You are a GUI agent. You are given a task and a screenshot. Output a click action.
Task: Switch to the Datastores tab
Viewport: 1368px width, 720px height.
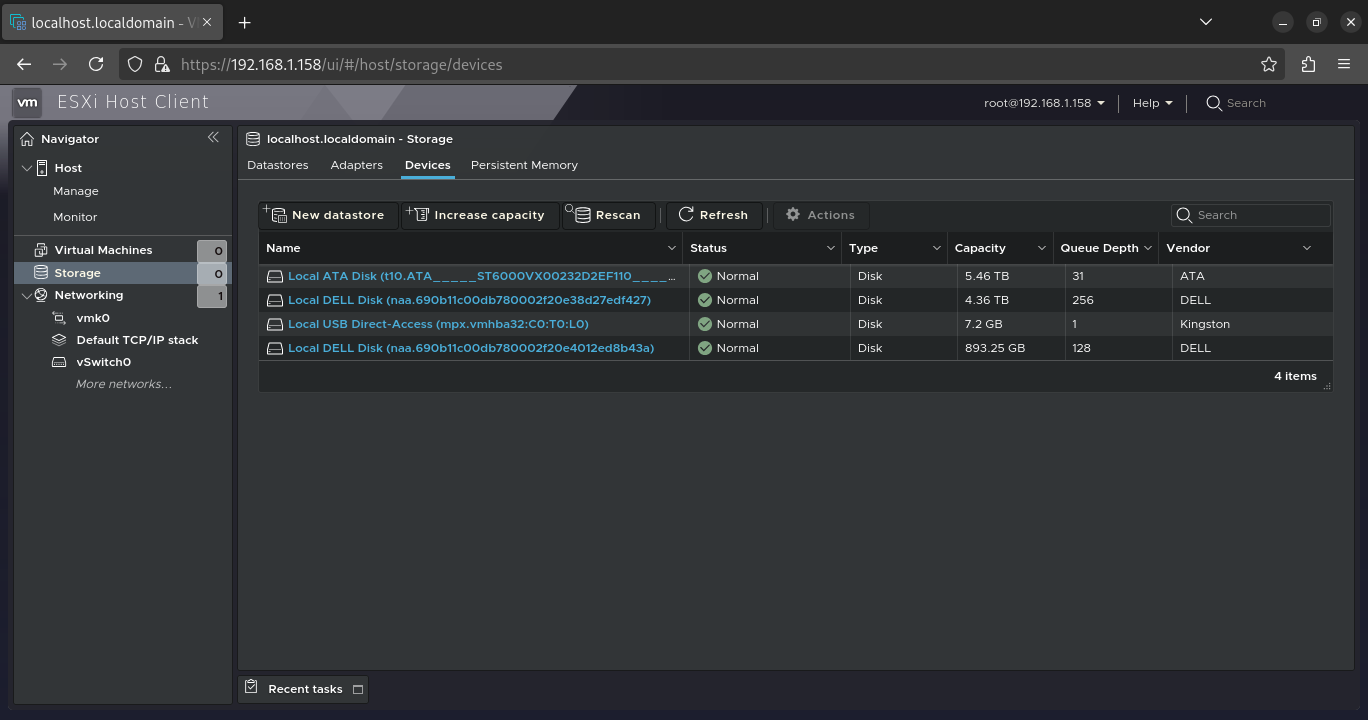tap(278, 165)
